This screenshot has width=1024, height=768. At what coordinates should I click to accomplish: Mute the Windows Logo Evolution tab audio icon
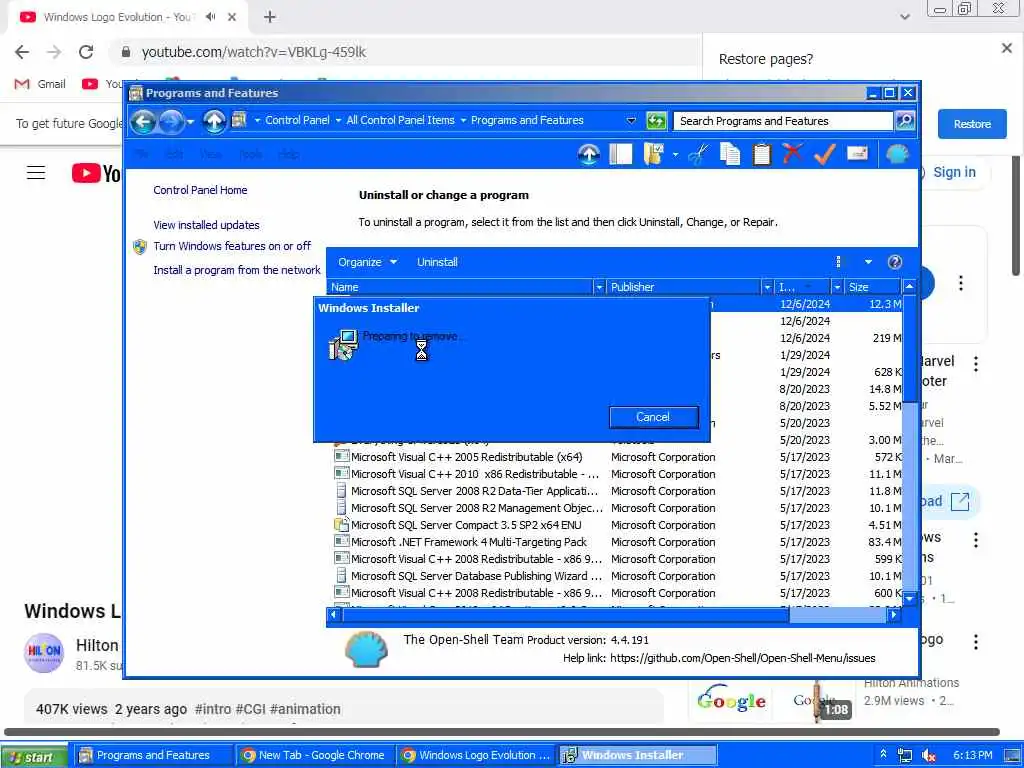210,17
